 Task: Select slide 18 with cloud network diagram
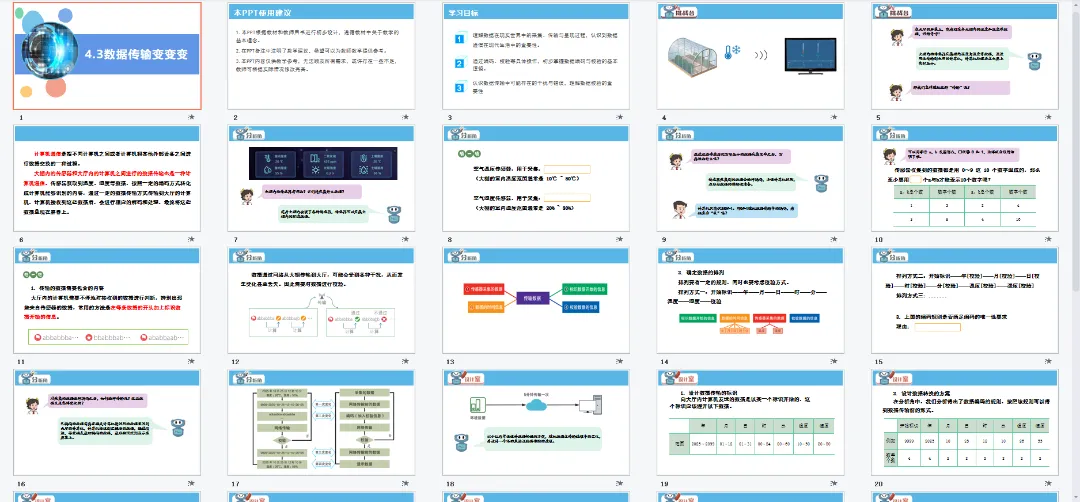[x=536, y=422]
